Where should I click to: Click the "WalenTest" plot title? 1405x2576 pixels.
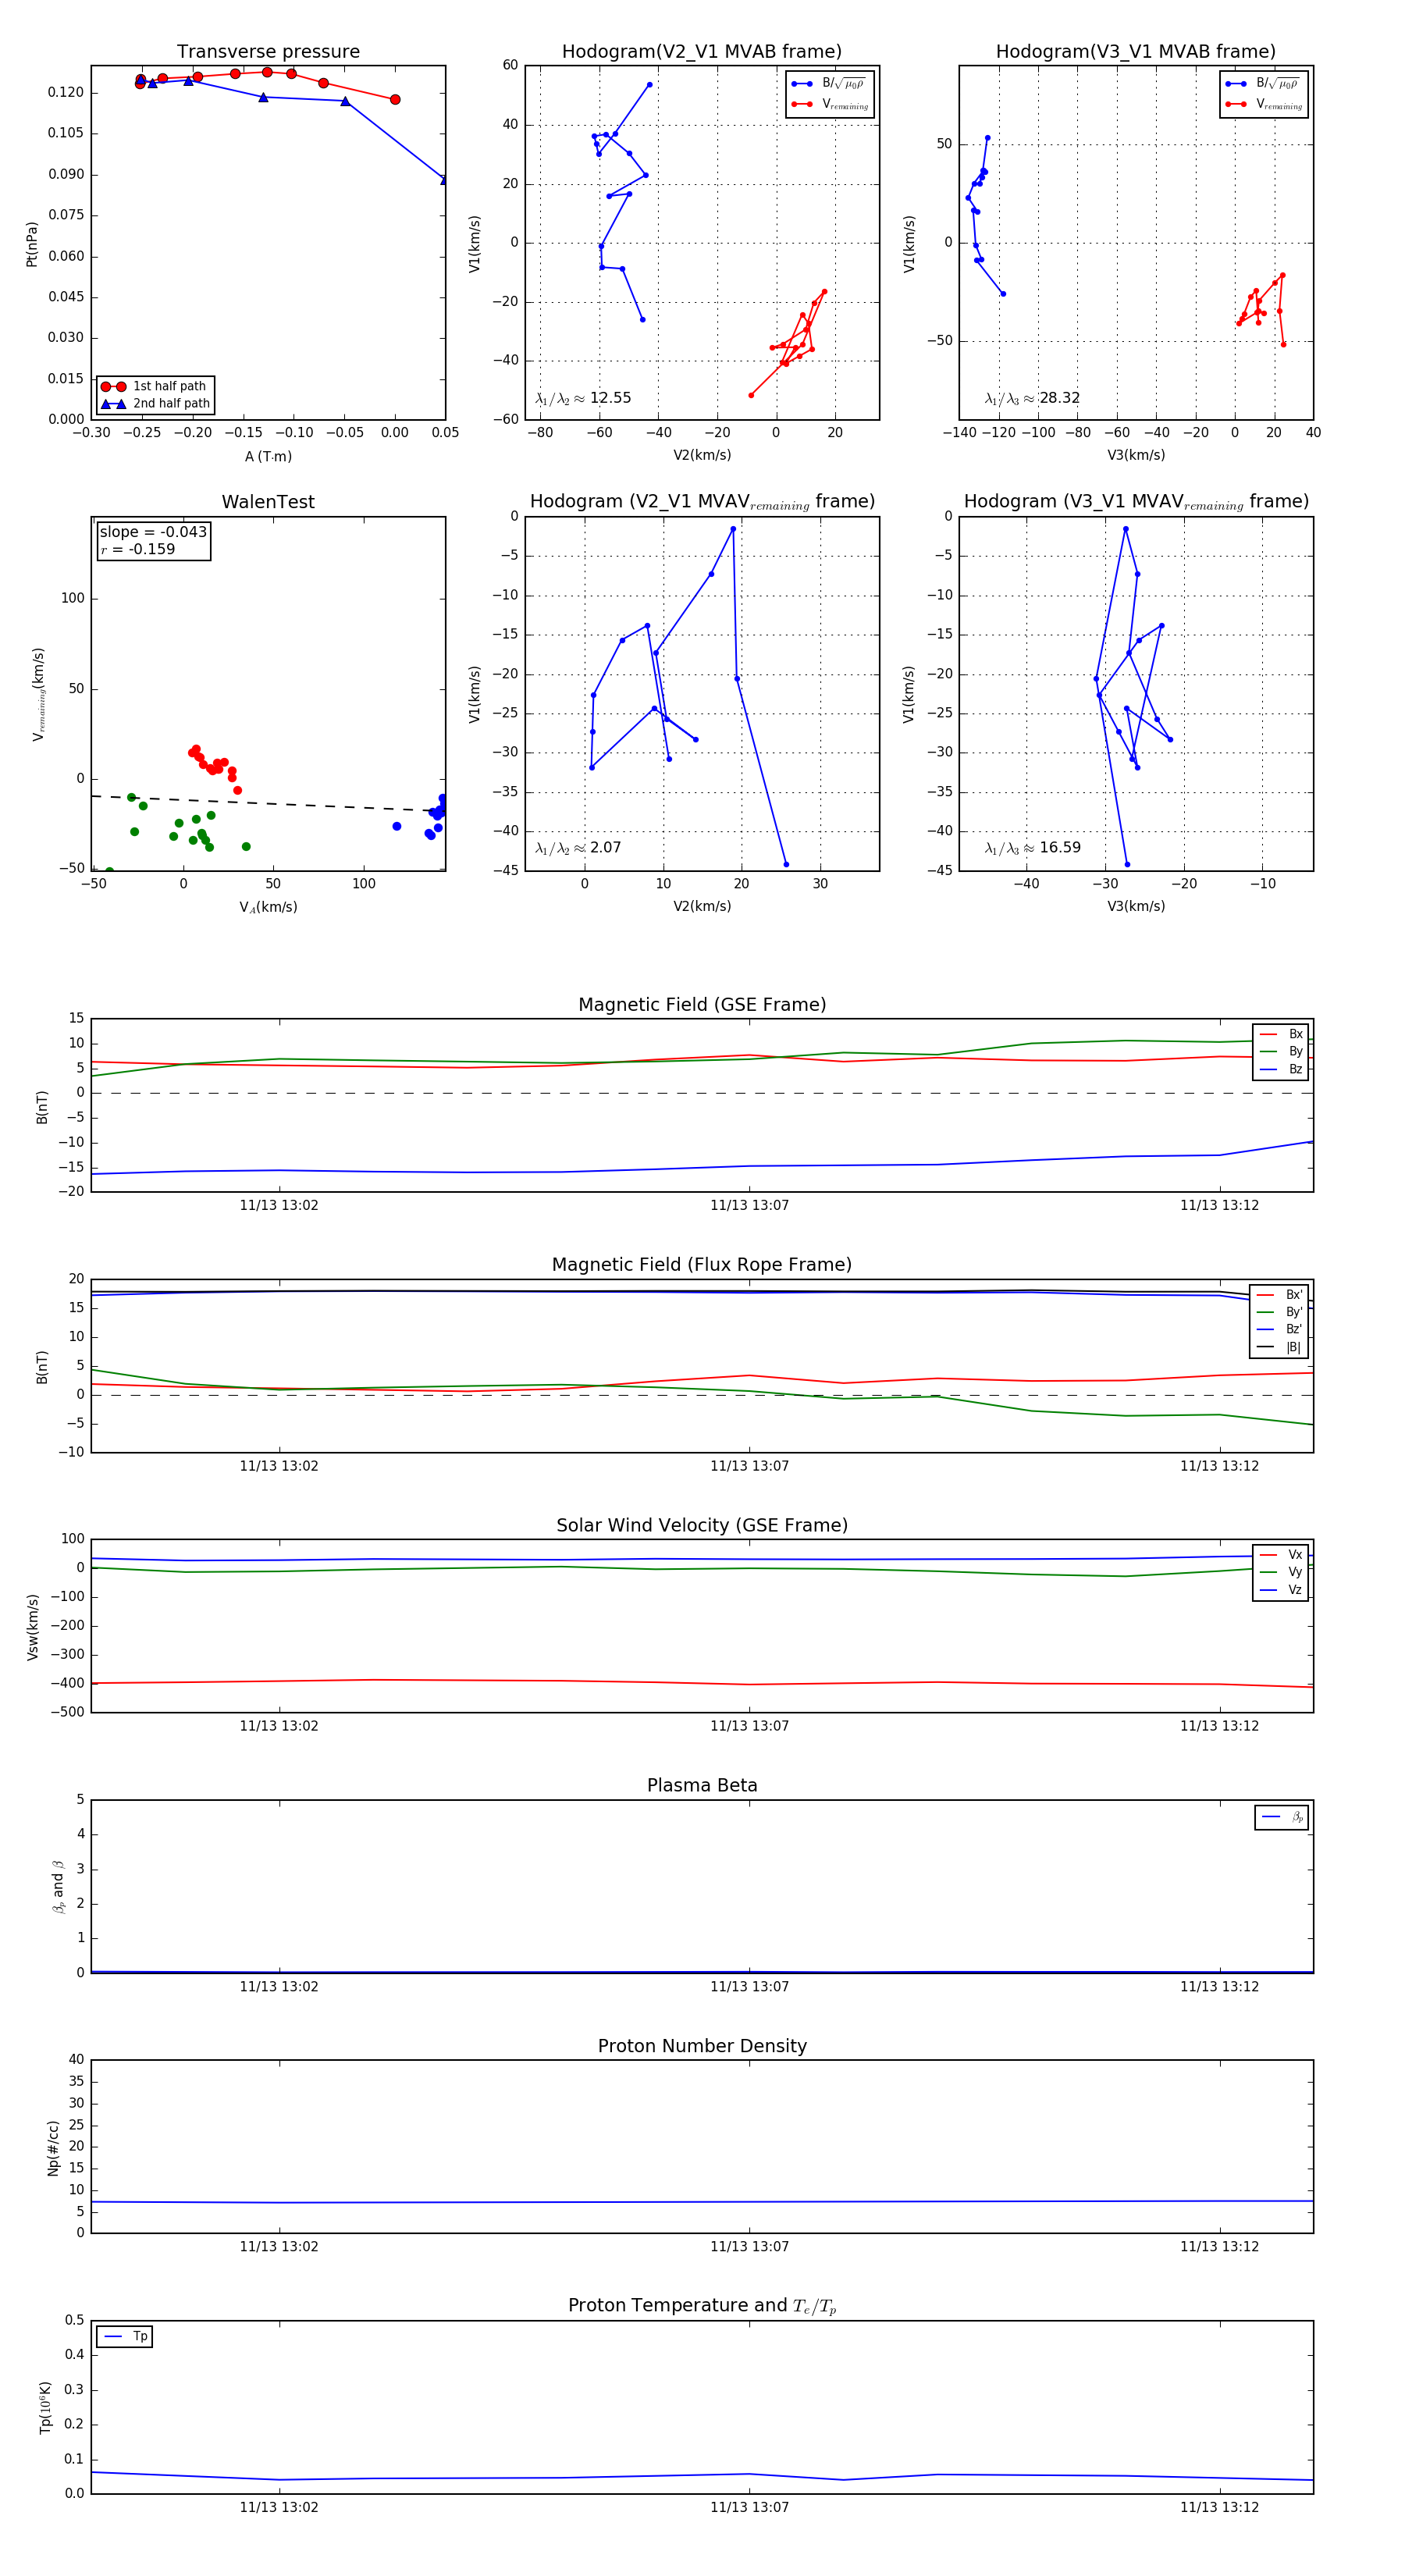point(268,502)
